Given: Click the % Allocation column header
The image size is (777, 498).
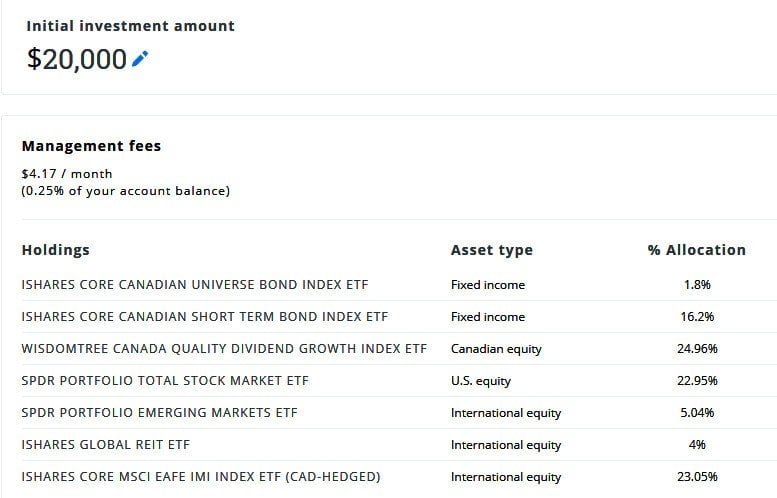Looking at the screenshot, I should [x=696, y=250].
